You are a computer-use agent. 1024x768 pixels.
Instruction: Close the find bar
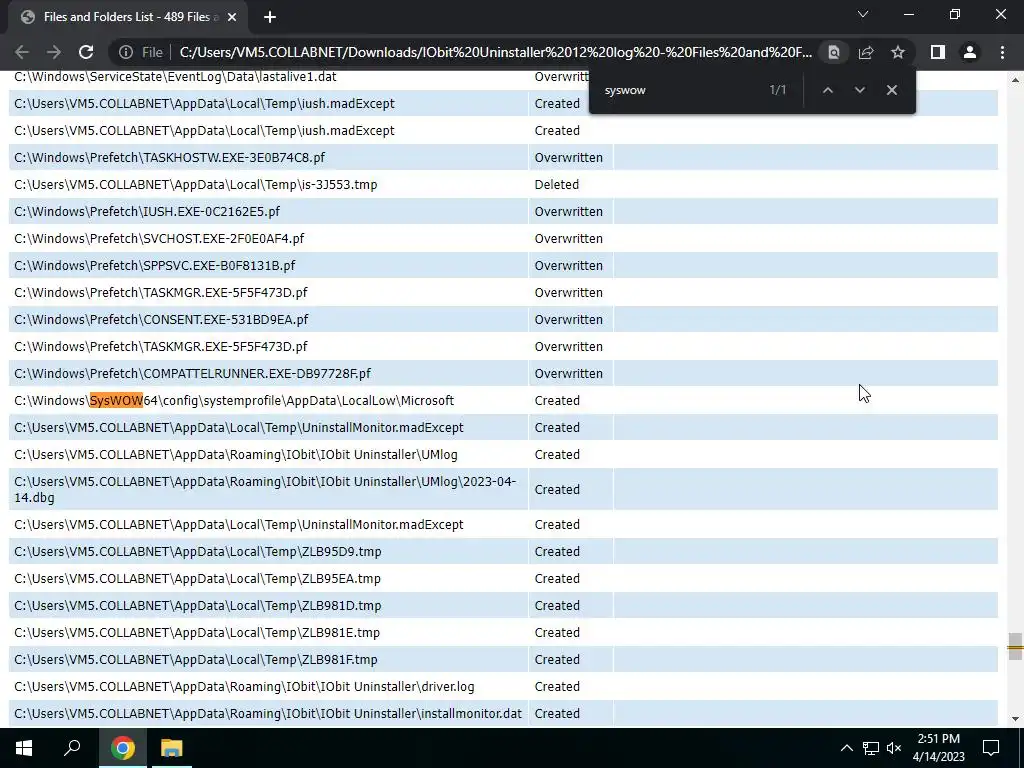pyautogui.click(x=891, y=90)
